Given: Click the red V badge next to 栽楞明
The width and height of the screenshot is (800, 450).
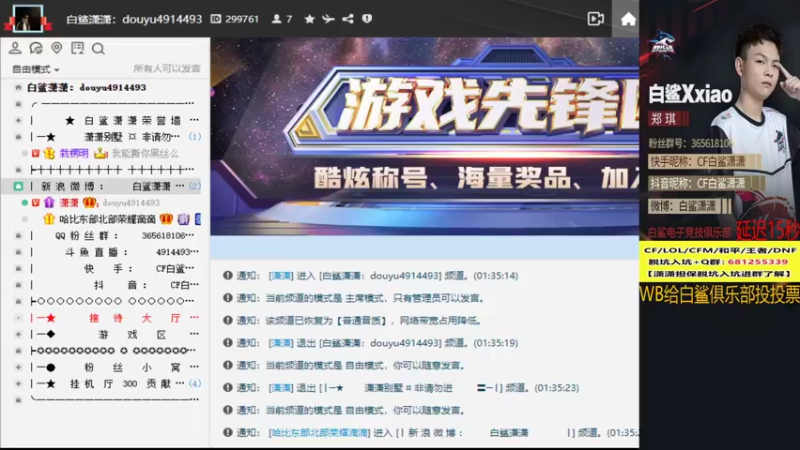Looking at the screenshot, I should pyautogui.click(x=36, y=153).
